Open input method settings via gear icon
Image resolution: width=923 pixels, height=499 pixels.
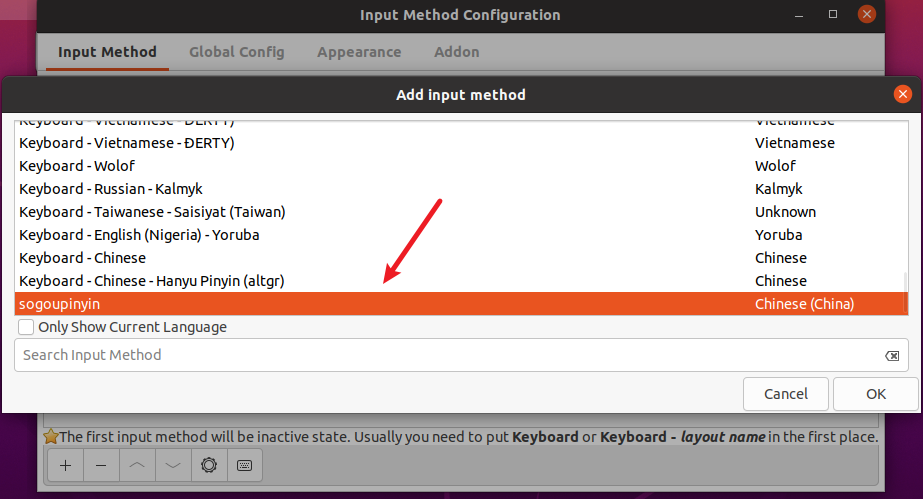click(209, 465)
